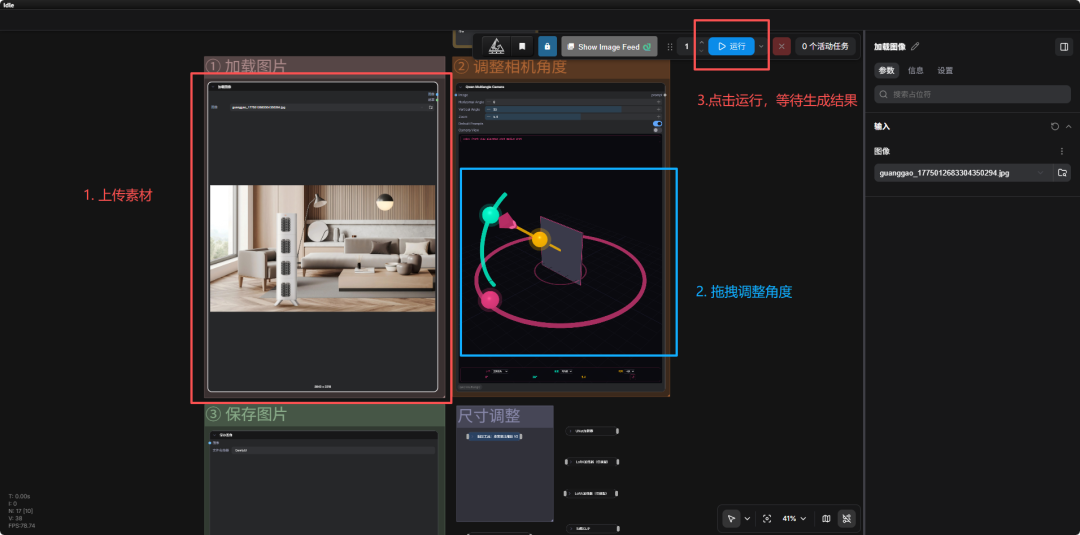The image size is (1080, 535).
Task: Click upload folder icon in 加载图像 node
Action: click(430, 107)
